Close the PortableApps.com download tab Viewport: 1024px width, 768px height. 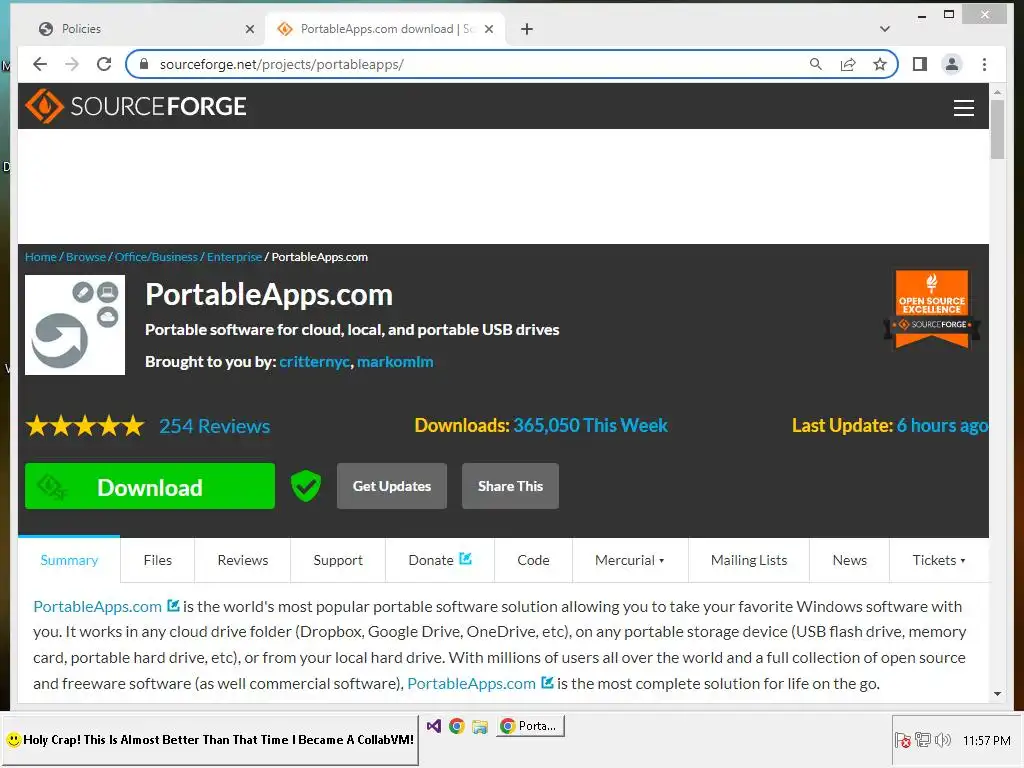489,29
